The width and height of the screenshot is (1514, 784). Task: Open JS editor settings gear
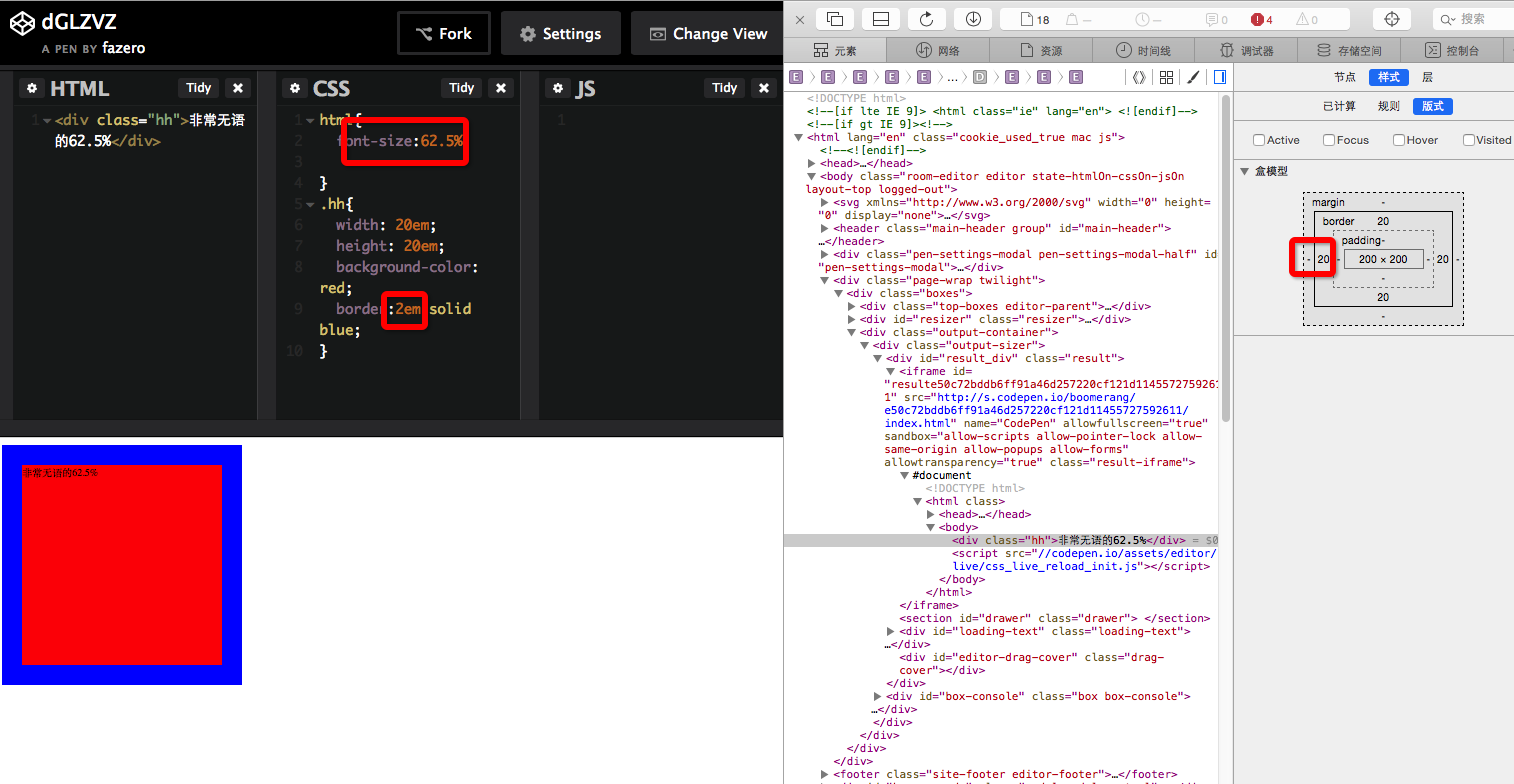(x=557, y=89)
